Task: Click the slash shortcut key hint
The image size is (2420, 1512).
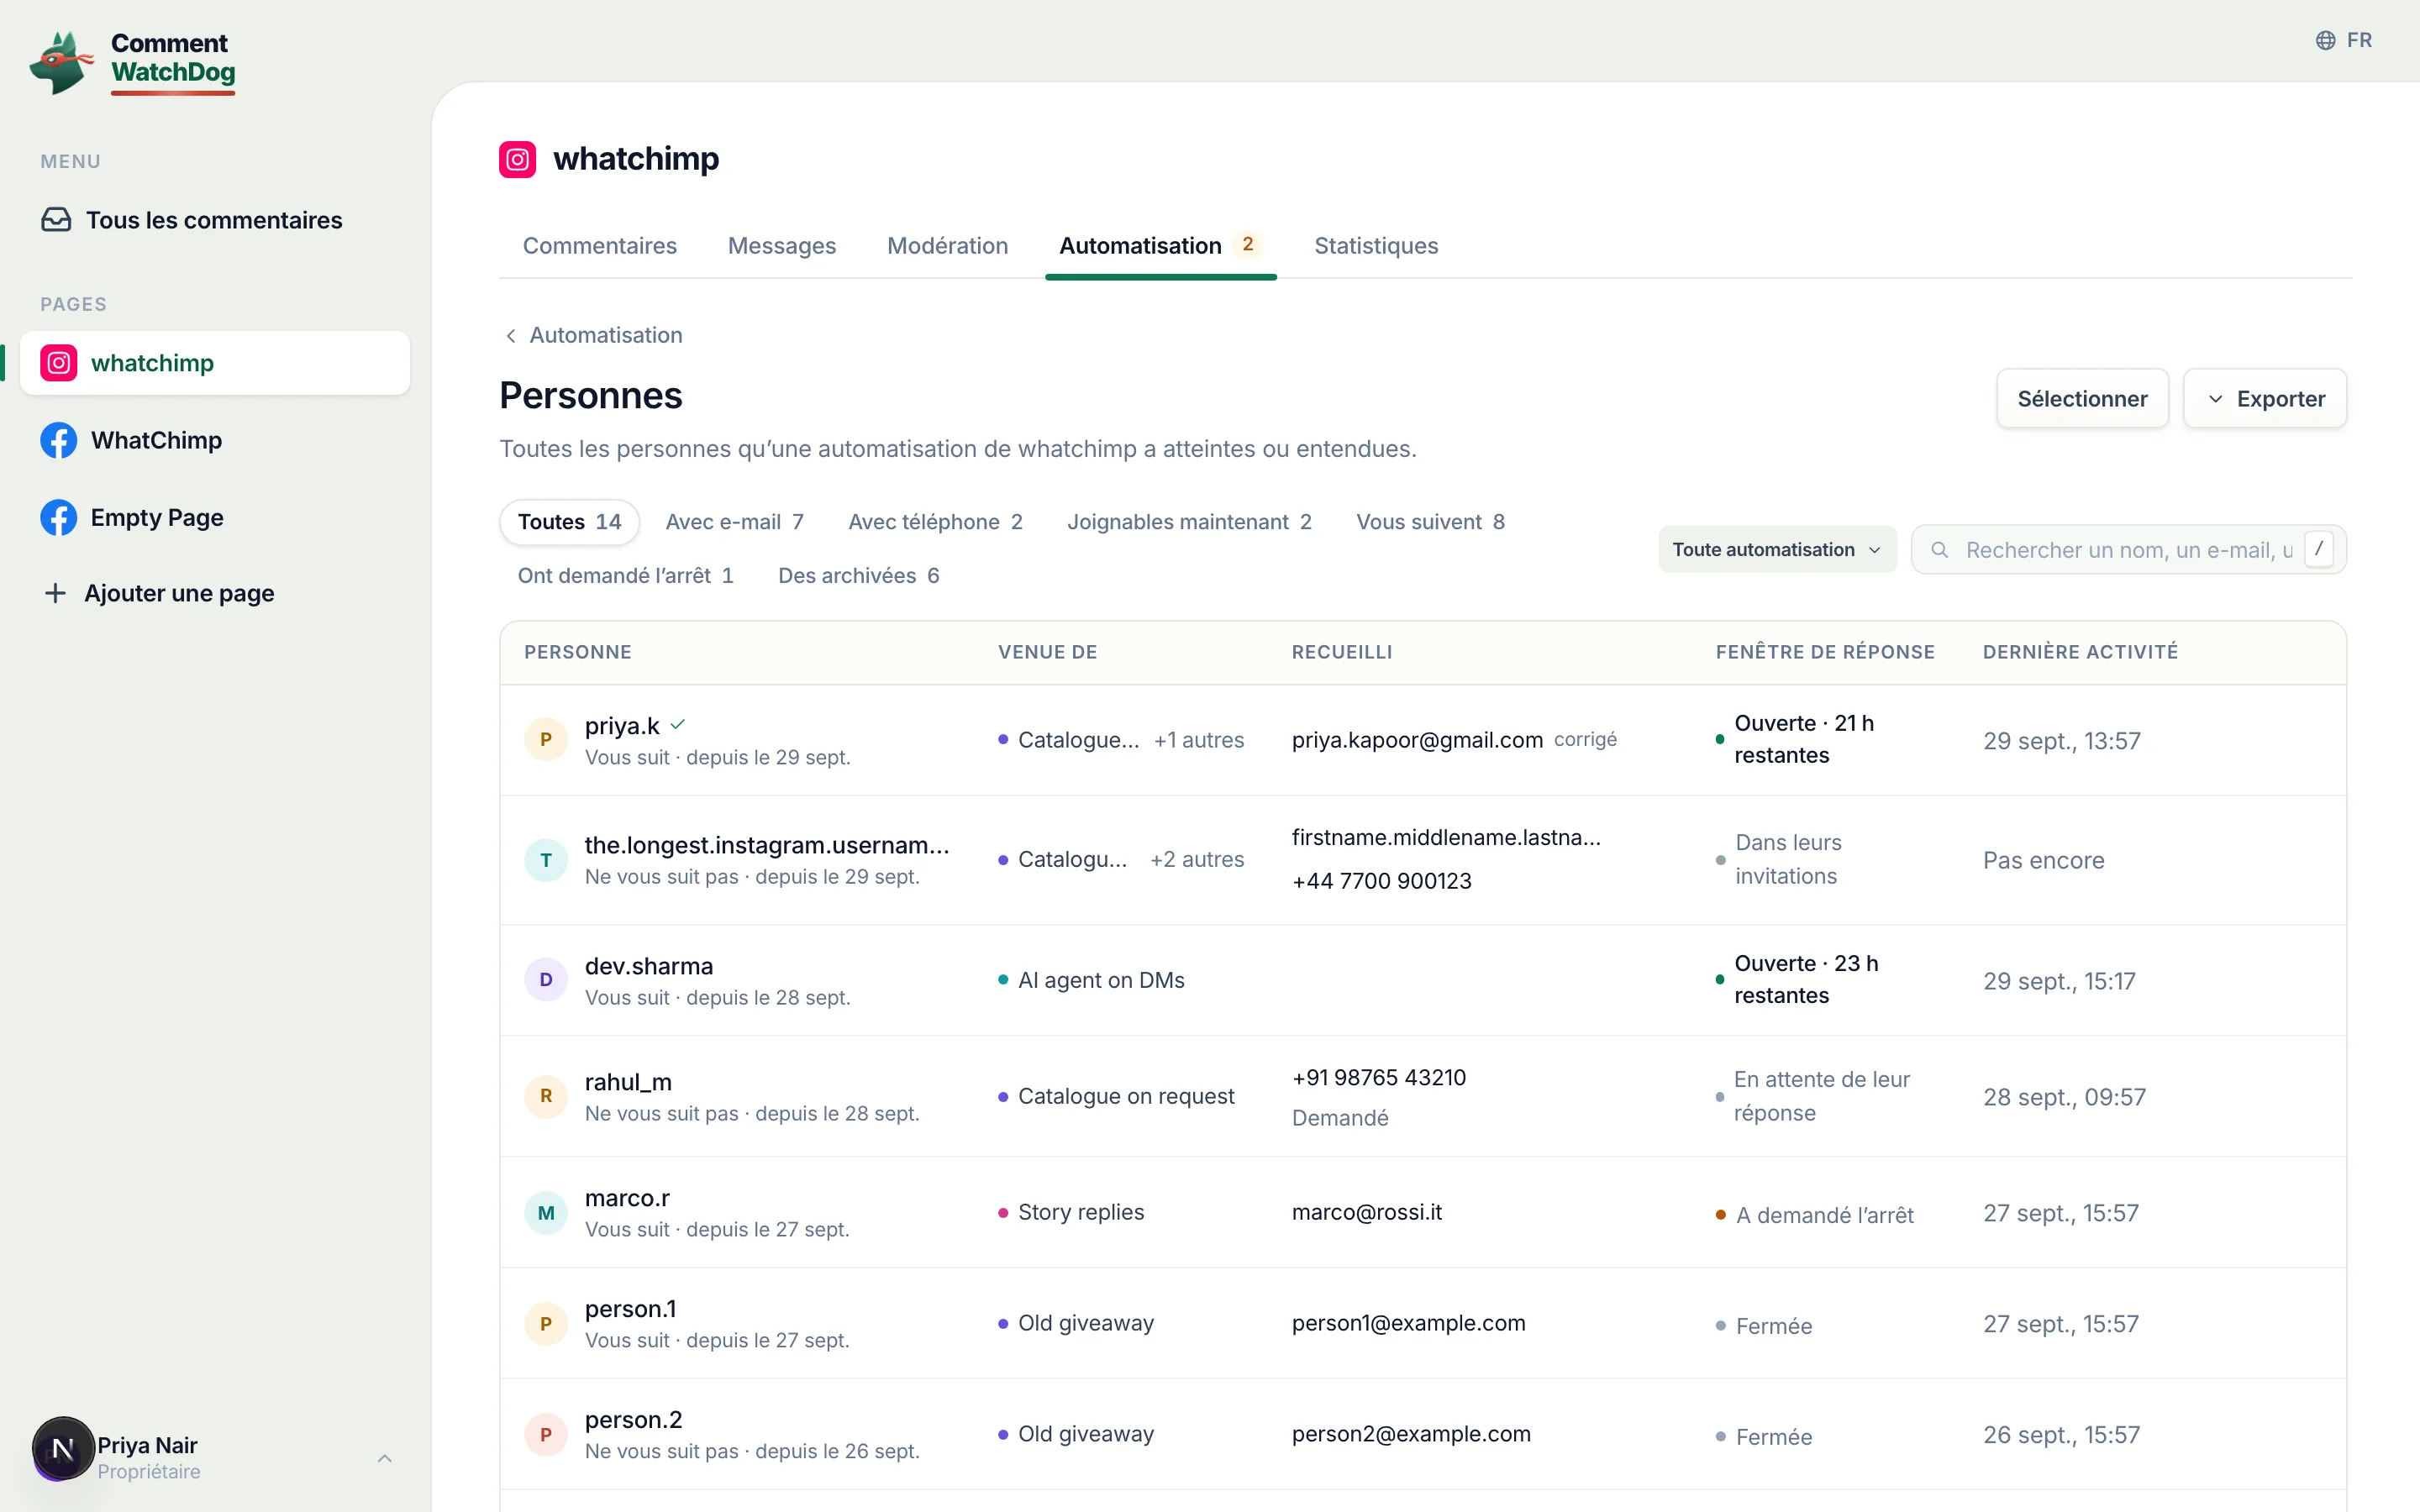Action: click(x=2318, y=549)
